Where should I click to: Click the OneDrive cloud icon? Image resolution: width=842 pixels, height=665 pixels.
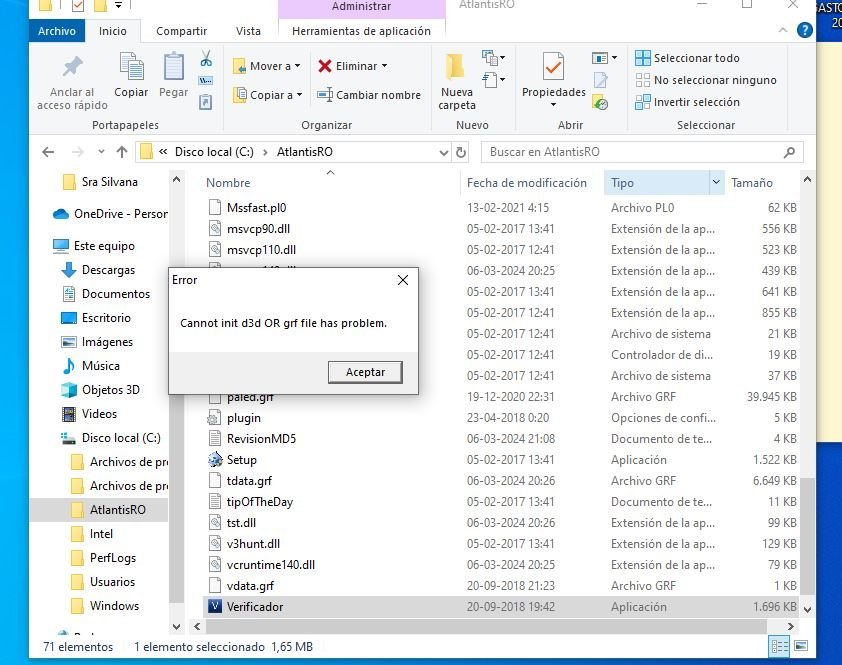point(61,214)
